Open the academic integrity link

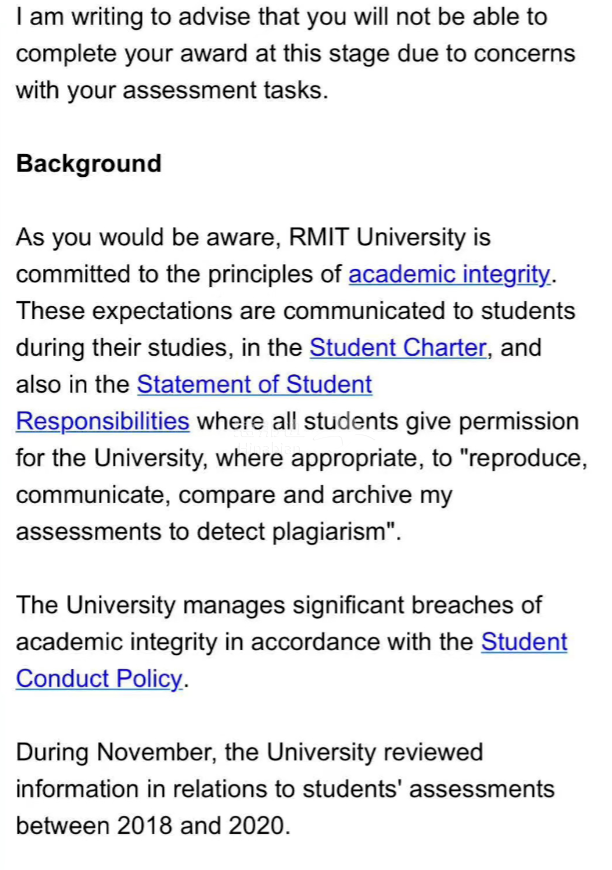pos(449,274)
